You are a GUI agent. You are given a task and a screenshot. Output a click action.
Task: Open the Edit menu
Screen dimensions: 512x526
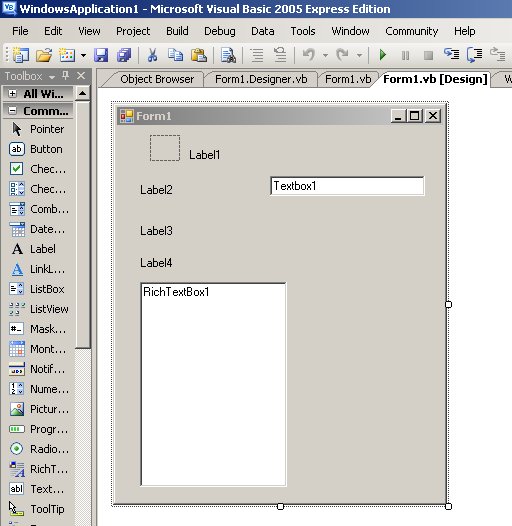tap(53, 31)
